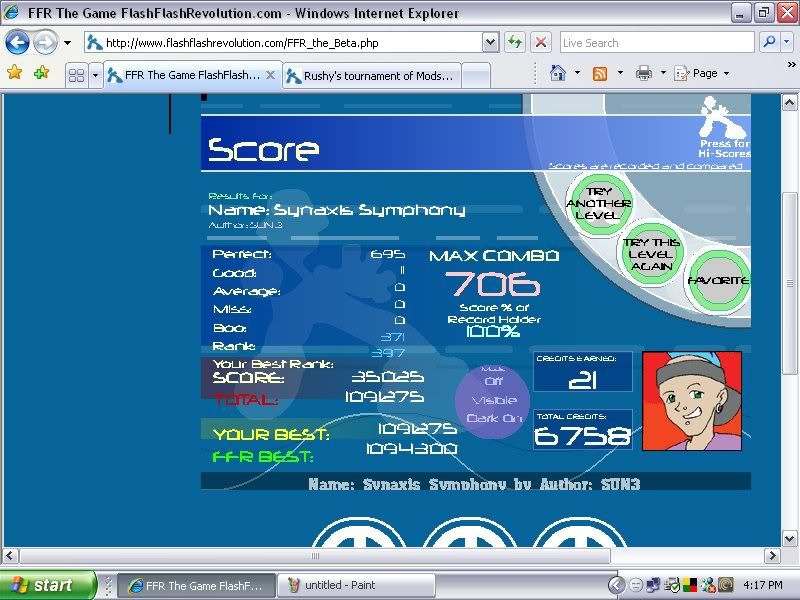This screenshot has width=800, height=600.
Task: Open the Favorites Center star icon
Action: [x=14, y=74]
